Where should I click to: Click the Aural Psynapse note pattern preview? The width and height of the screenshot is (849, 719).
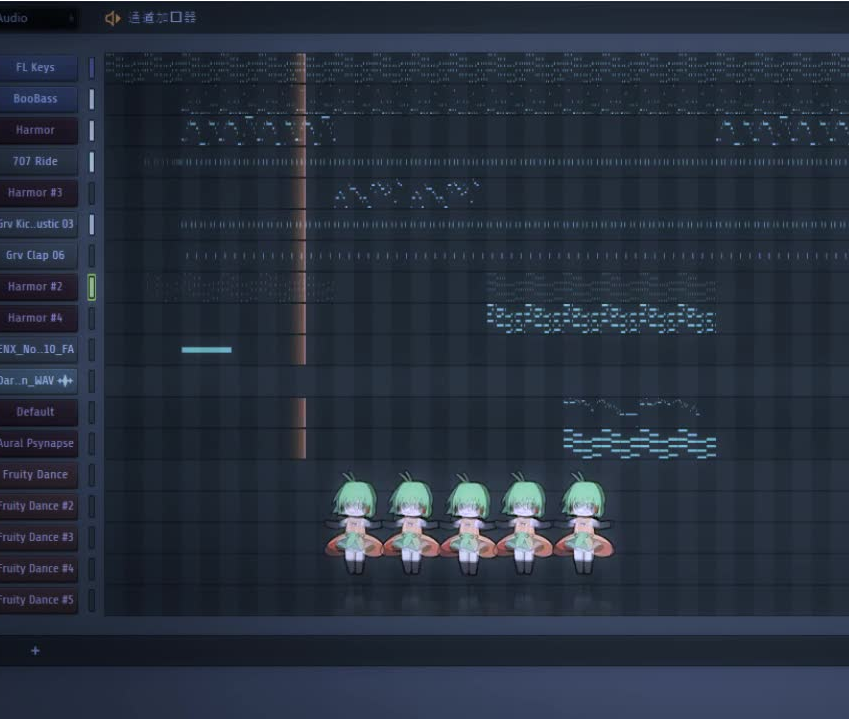(x=639, y=443)
